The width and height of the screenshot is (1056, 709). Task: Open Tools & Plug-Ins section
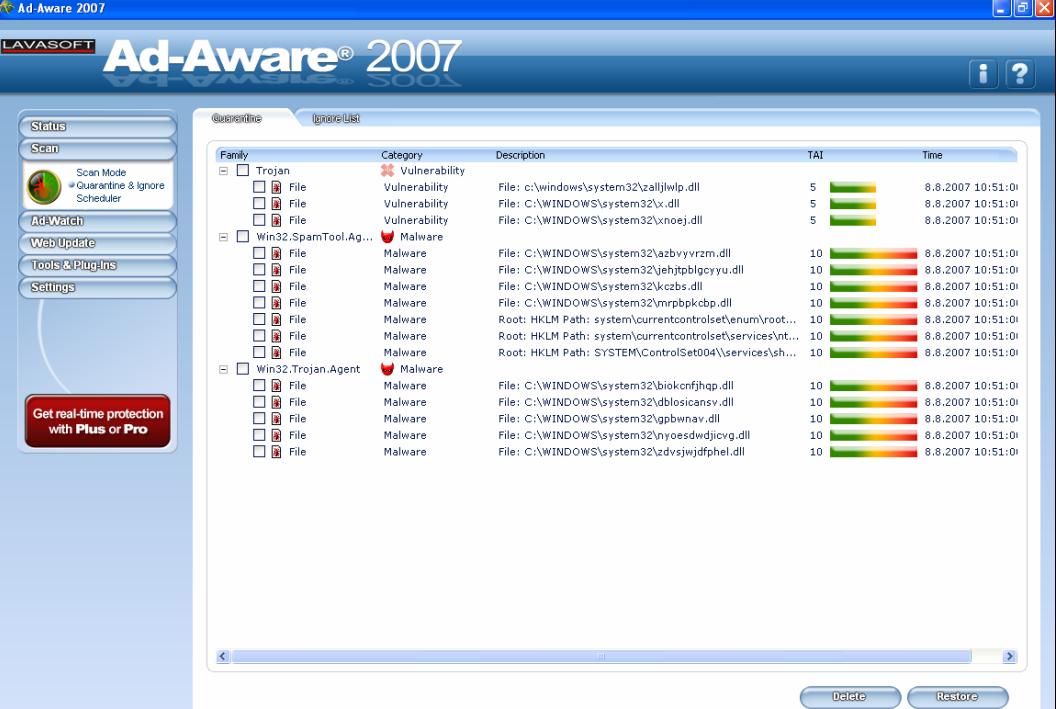[98, 265]
